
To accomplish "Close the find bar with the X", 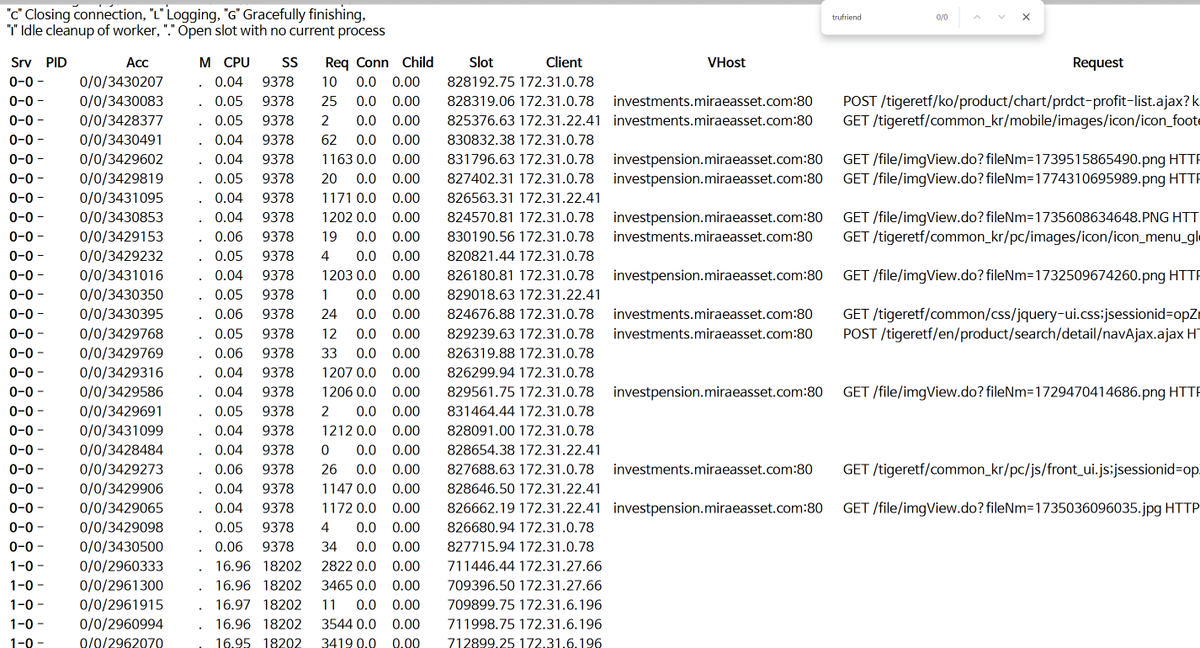I will pos(1027,17).
